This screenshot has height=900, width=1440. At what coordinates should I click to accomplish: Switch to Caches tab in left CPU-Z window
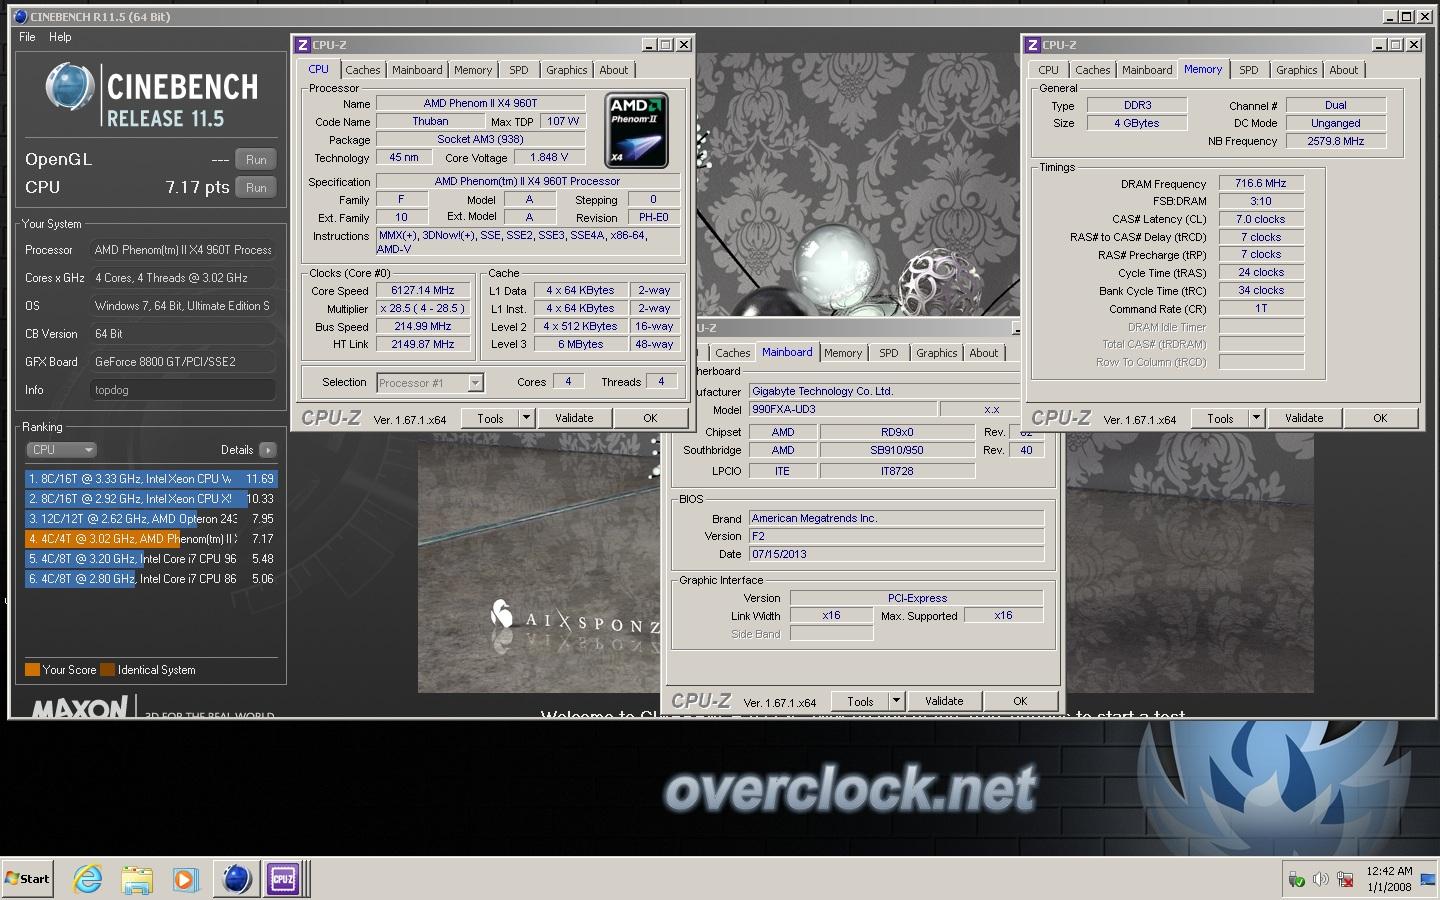tap(362, 70)
